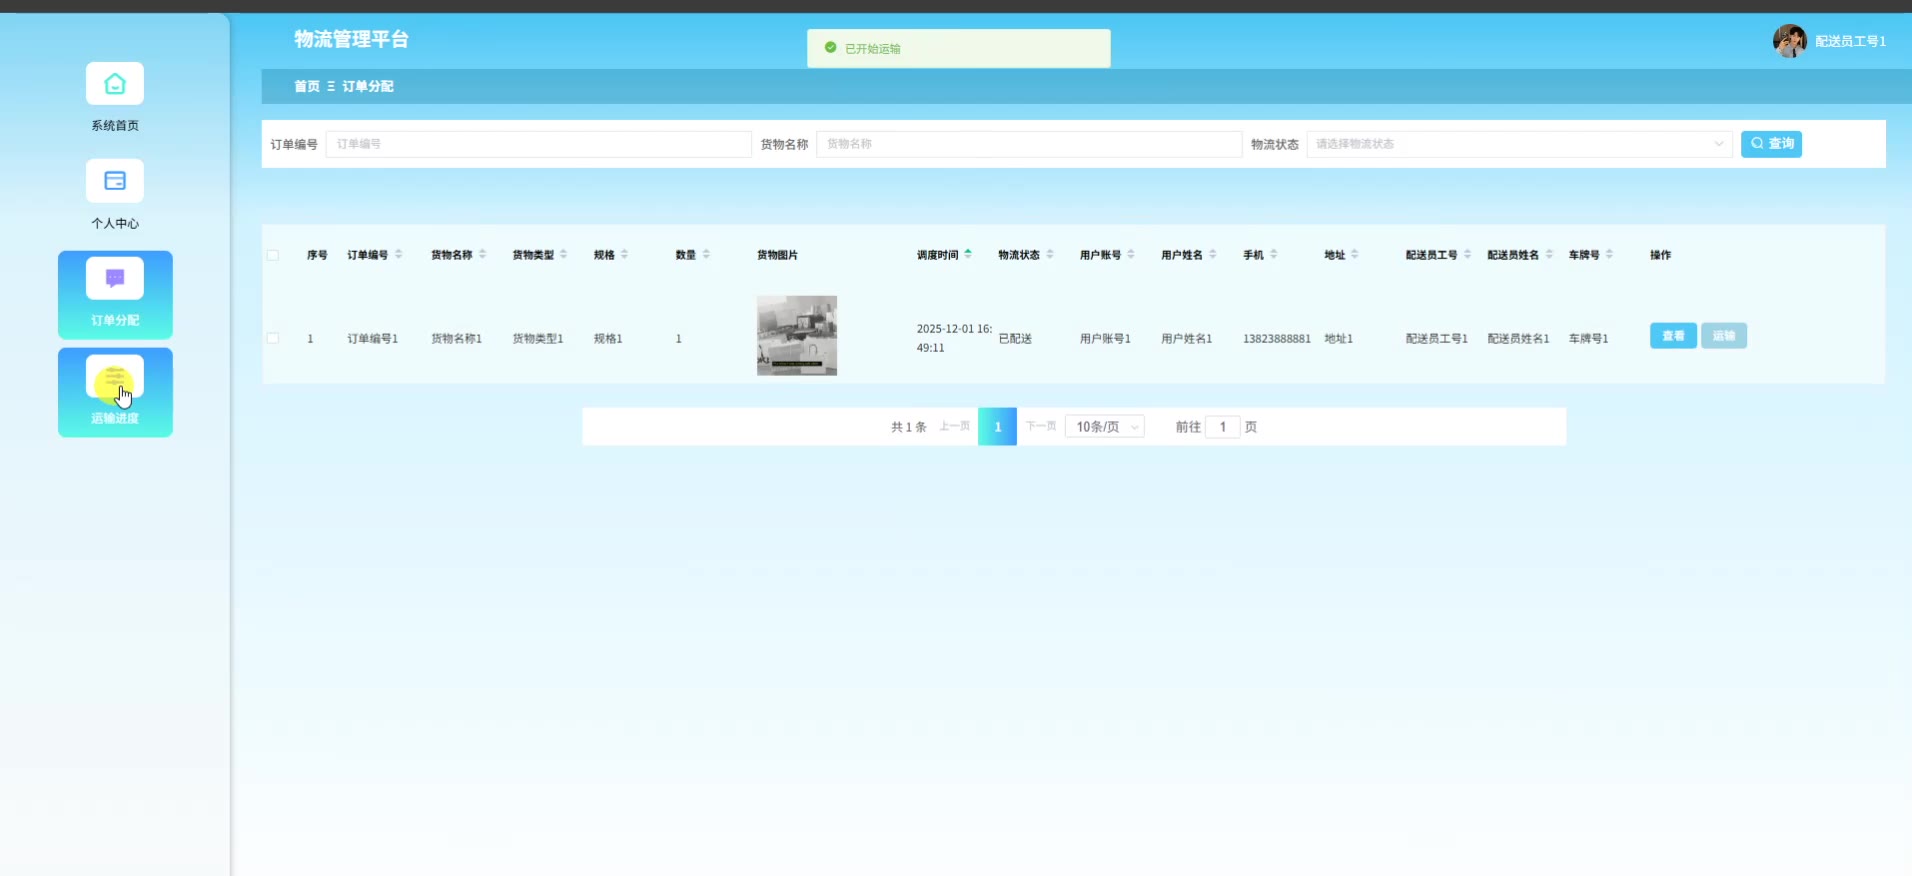Screen dimensions: 1912x876
Task: Click the 操作 column header
Action: tap(1660, 255)
